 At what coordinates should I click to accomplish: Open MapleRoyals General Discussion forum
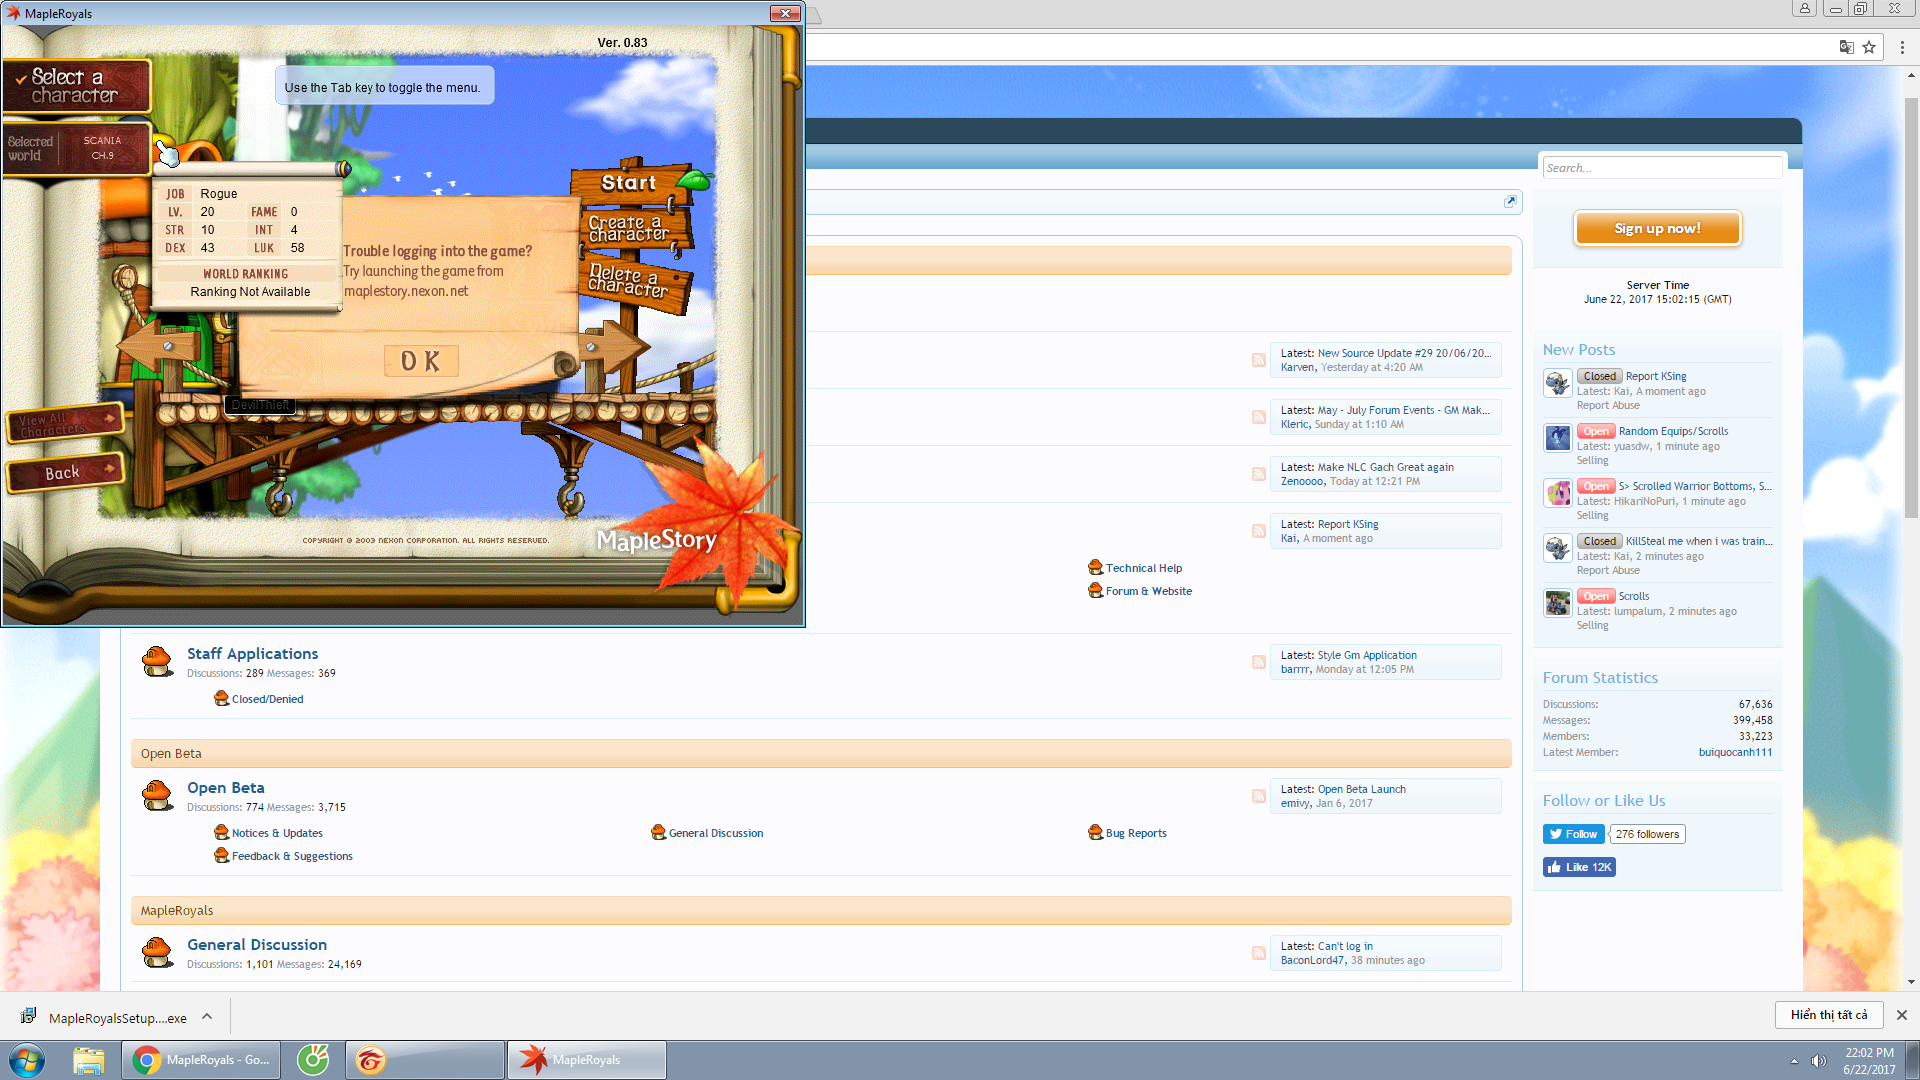pyautogui.click(x=257, y=945)
